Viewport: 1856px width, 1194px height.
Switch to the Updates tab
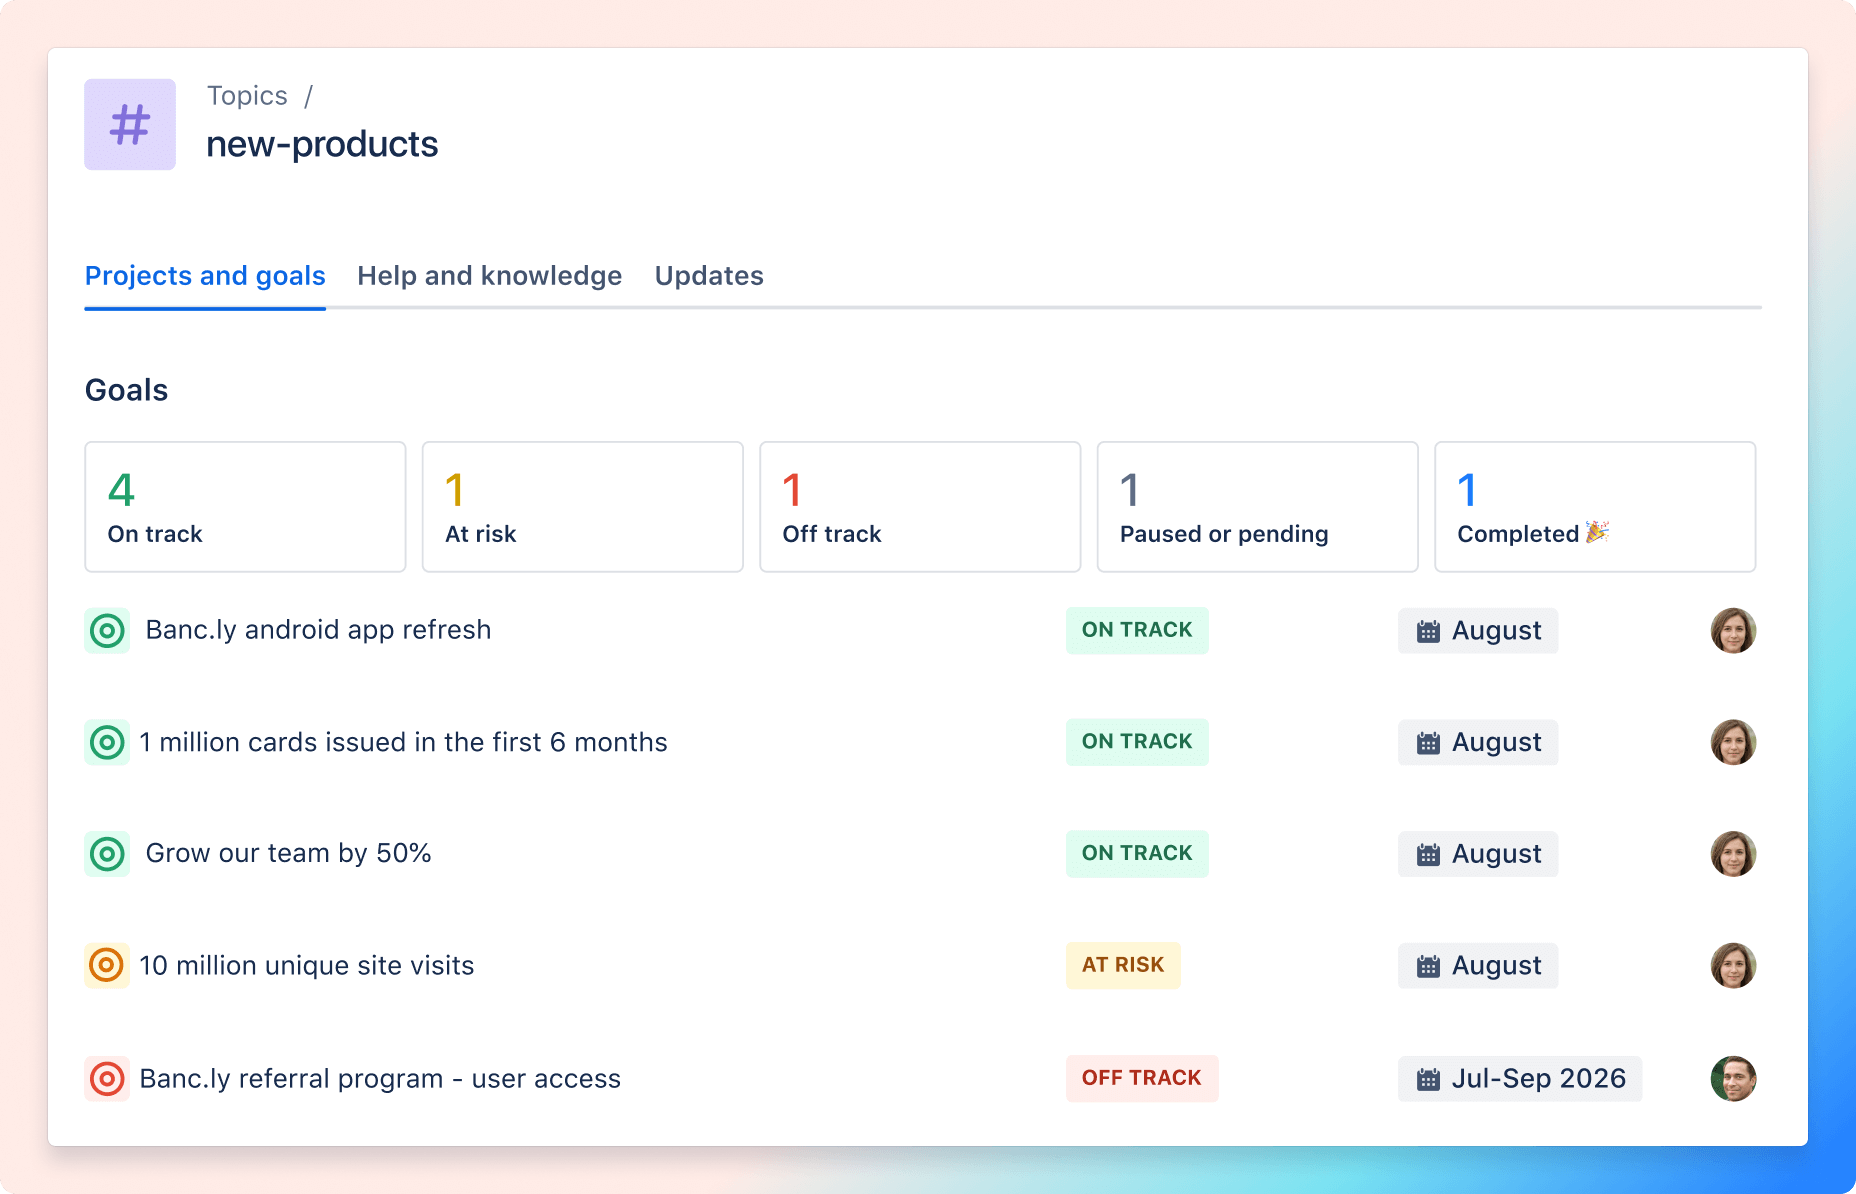coord(708,276)
